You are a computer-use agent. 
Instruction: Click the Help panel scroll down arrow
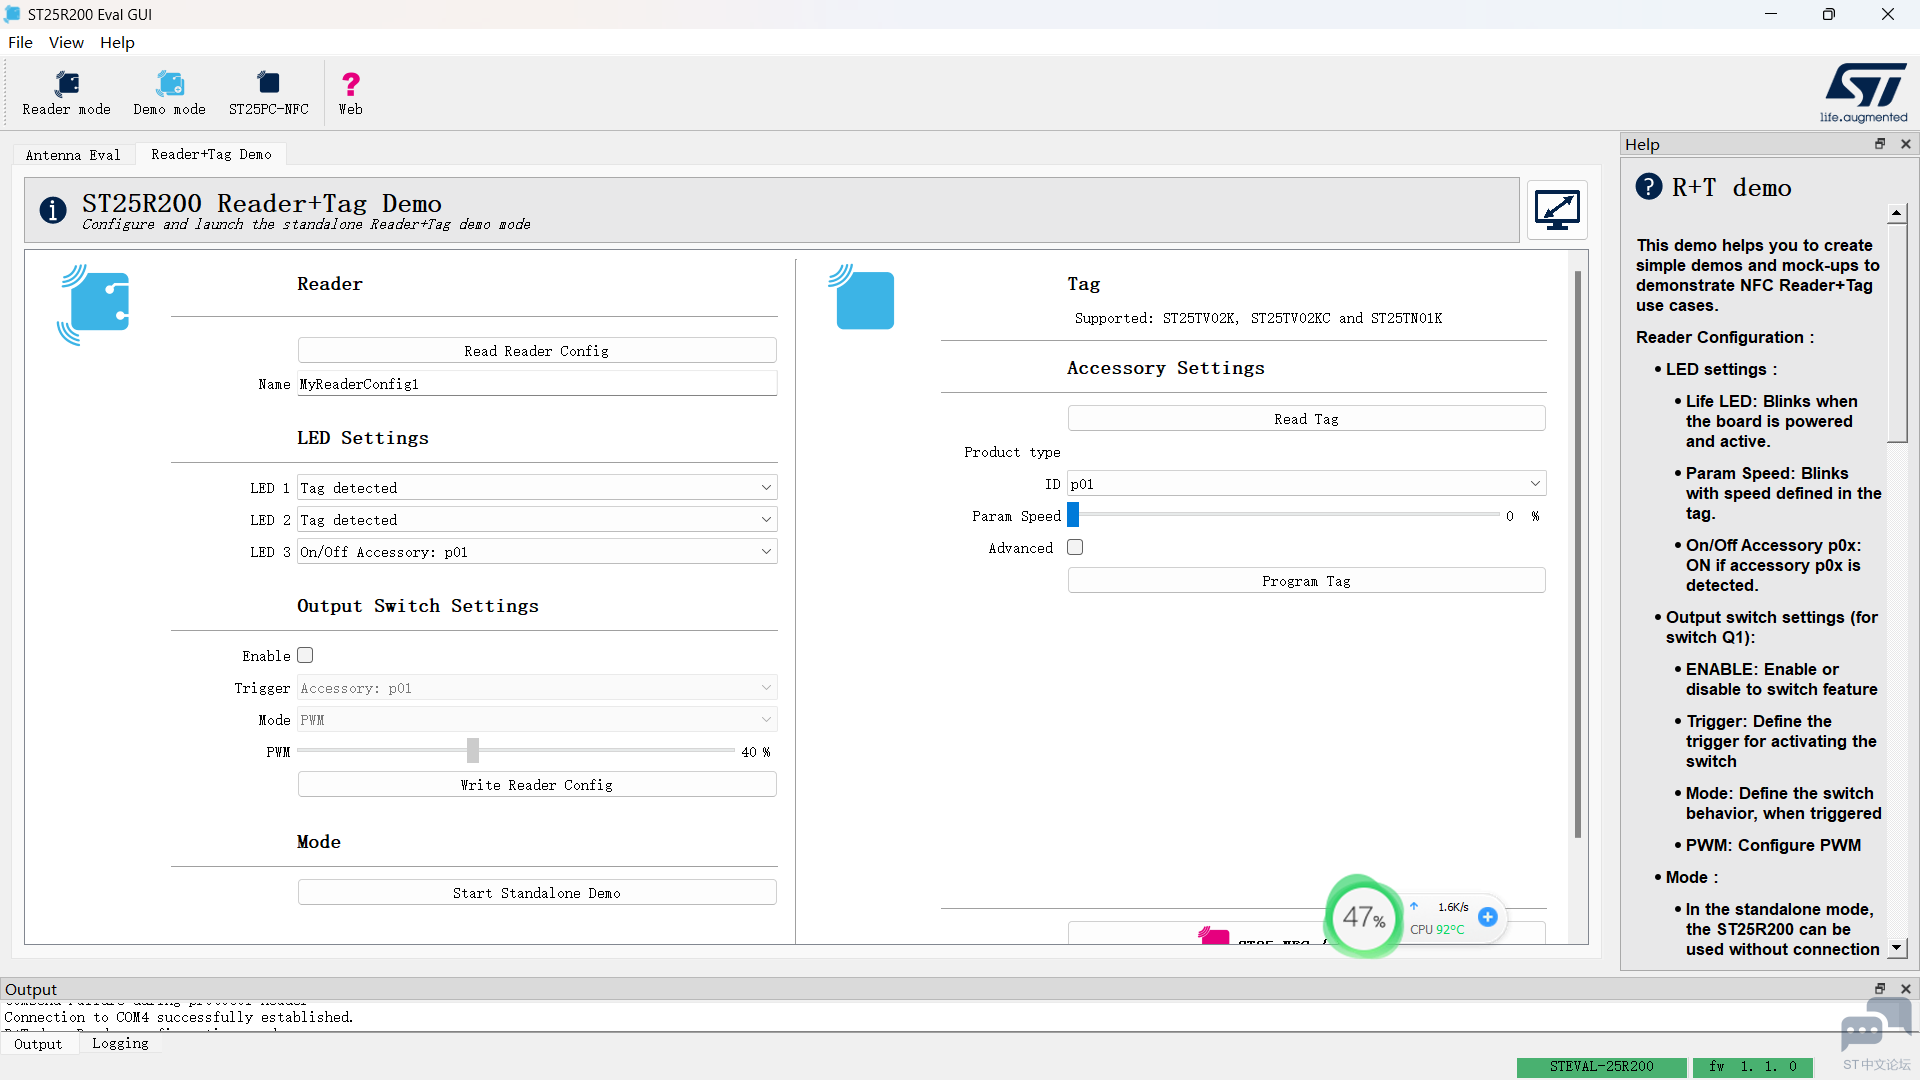click(x=1896, y=947)
